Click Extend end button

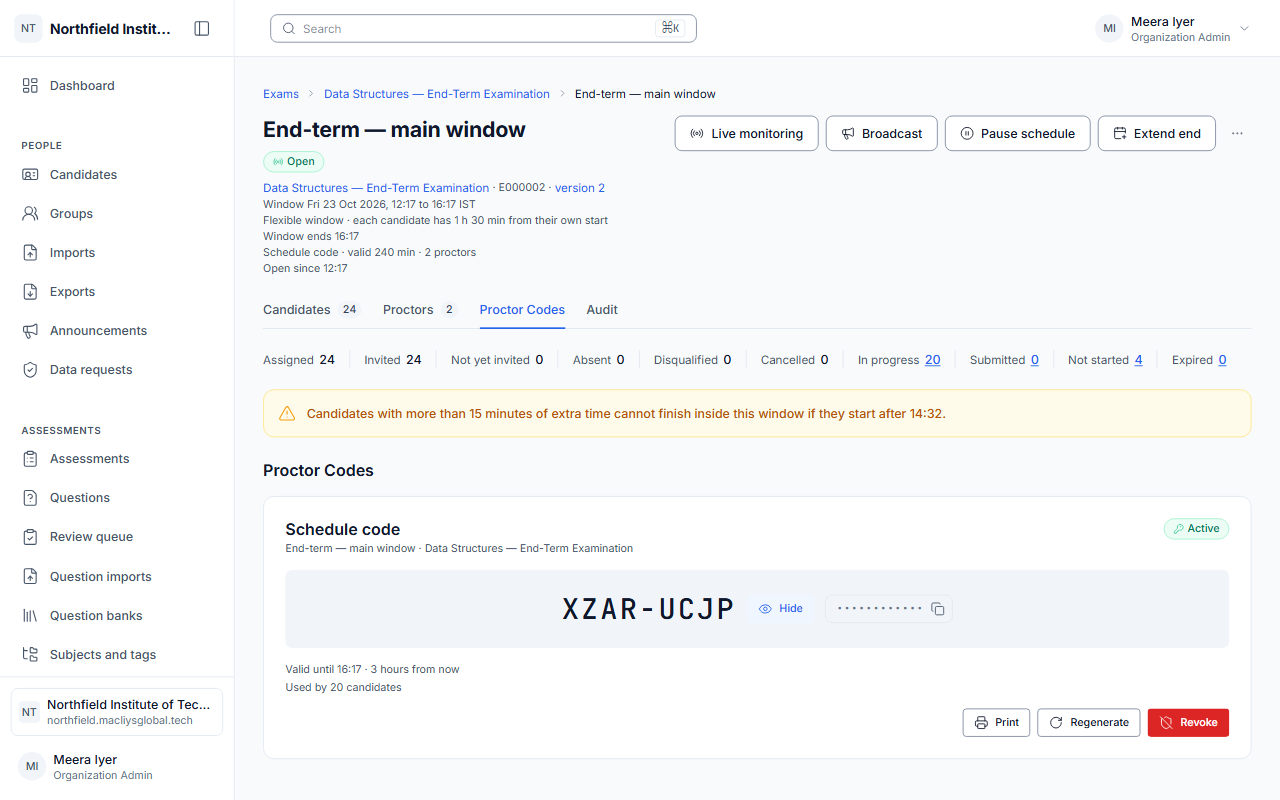[1157, 133]
